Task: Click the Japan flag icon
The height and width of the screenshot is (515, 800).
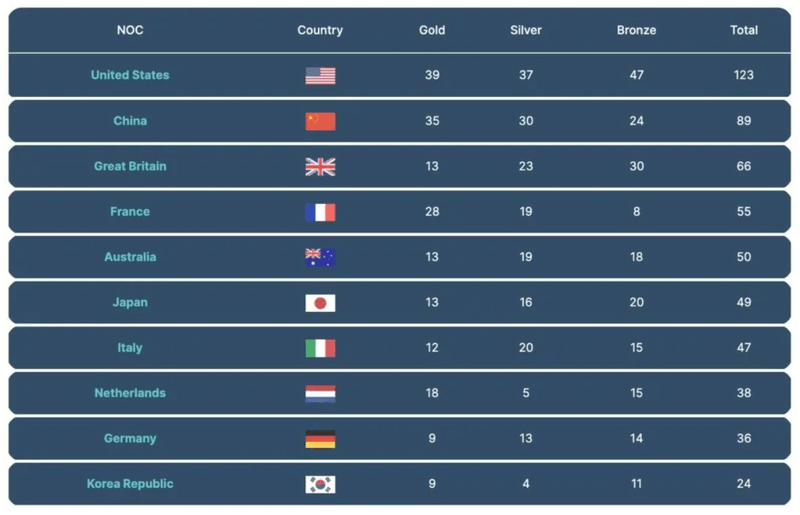Action: 320,303
